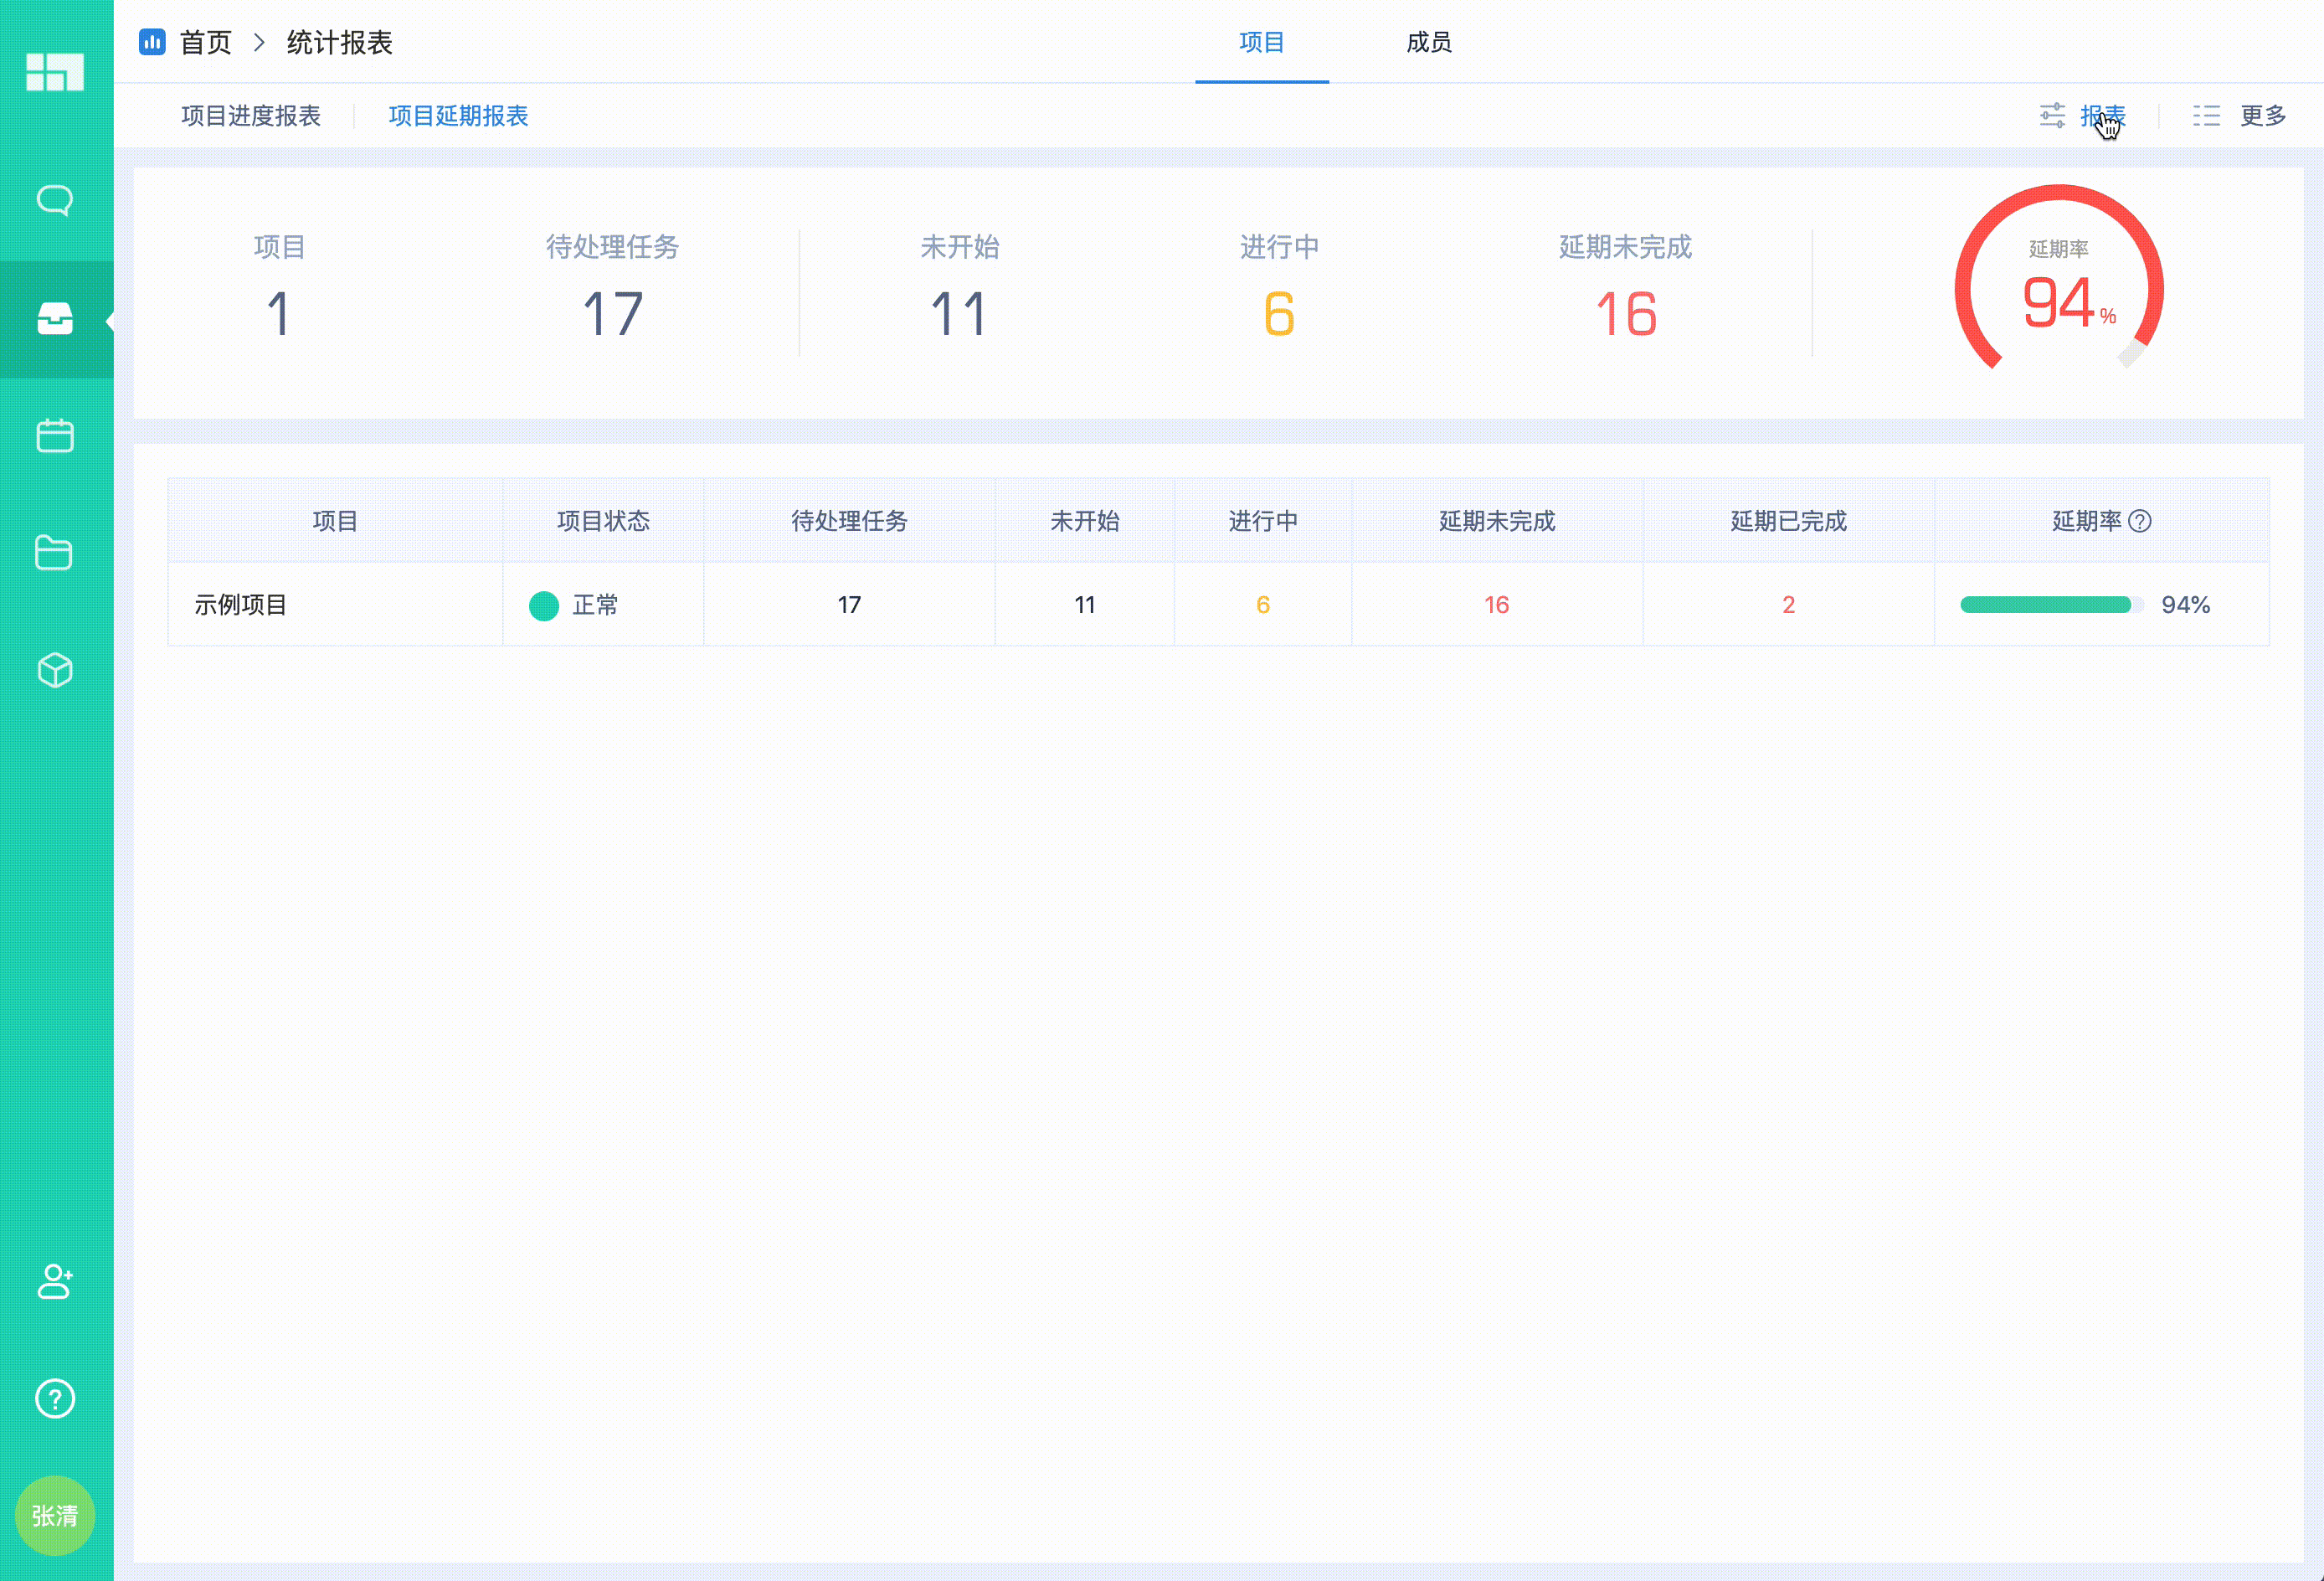
Task: Click the cube apps sidebar icon
Action: (x=55, y=670)
